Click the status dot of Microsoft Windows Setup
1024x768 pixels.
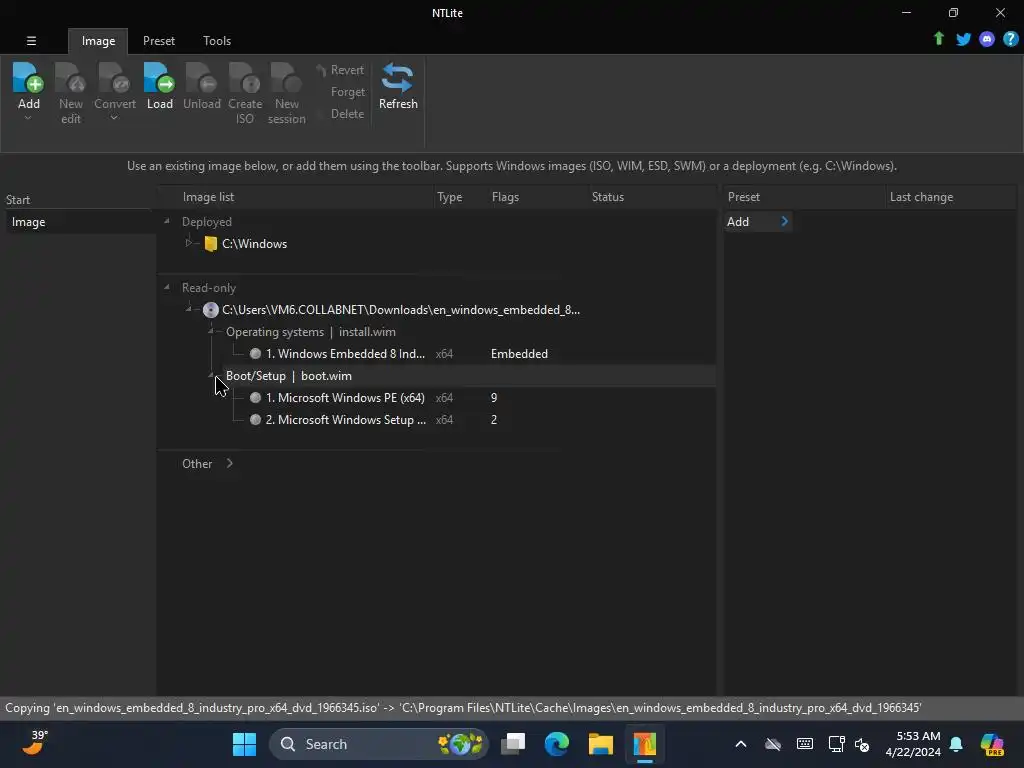point(255,420)
